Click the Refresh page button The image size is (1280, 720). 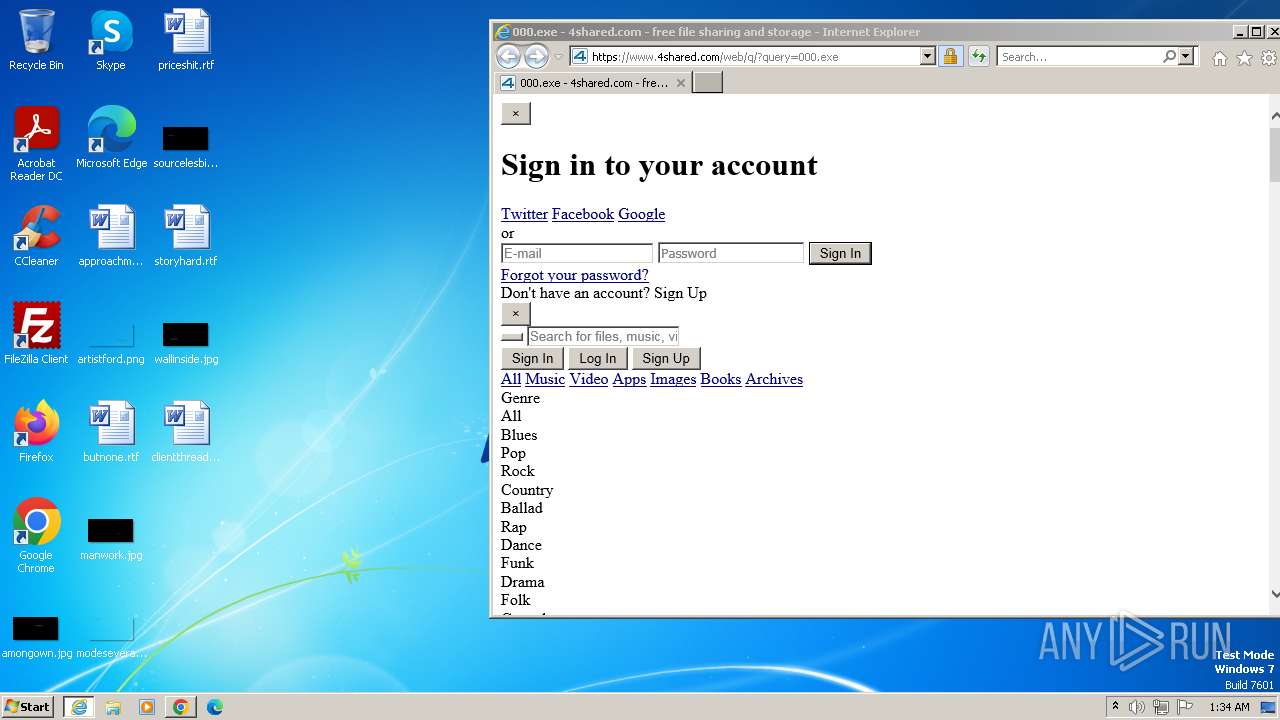point(979,57)
